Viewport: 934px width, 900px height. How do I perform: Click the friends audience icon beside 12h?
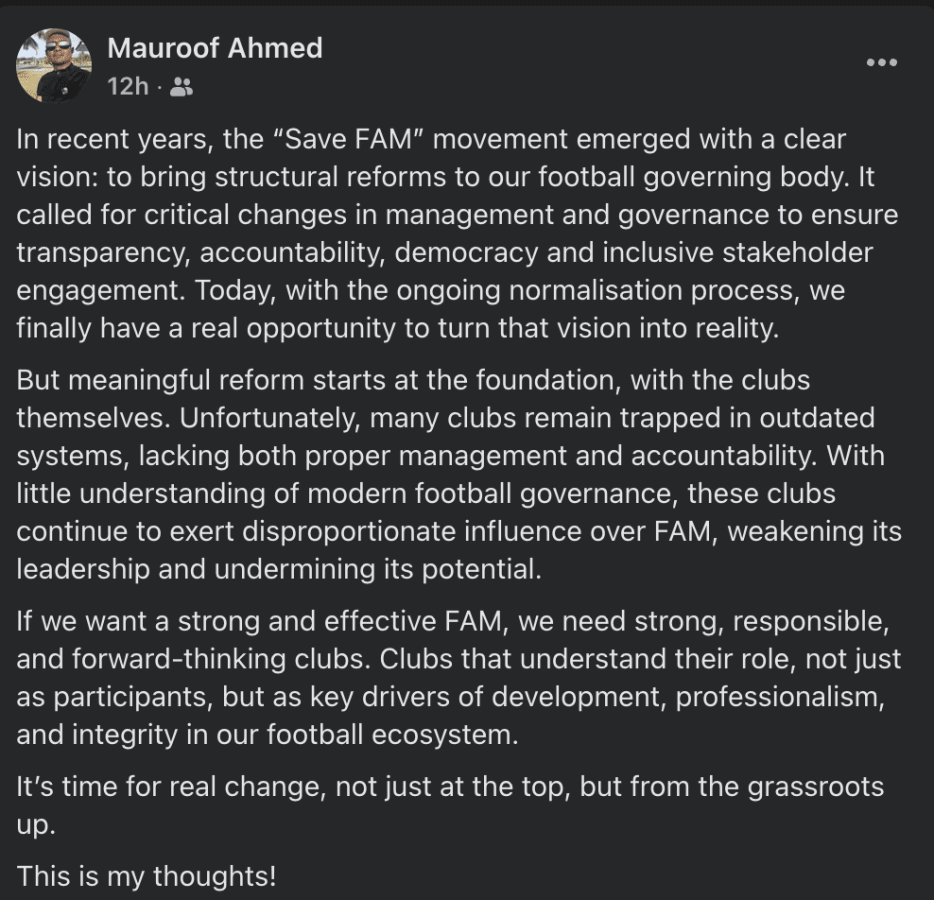click(181, 87)
